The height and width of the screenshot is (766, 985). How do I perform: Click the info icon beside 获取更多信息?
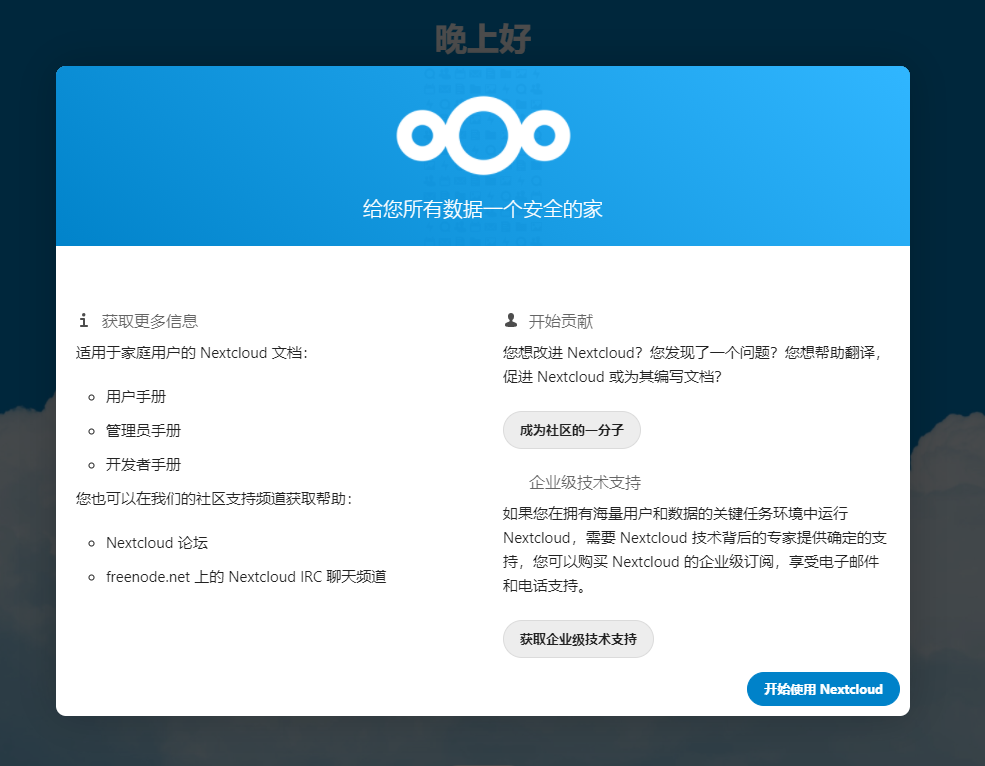coord(84,320)
